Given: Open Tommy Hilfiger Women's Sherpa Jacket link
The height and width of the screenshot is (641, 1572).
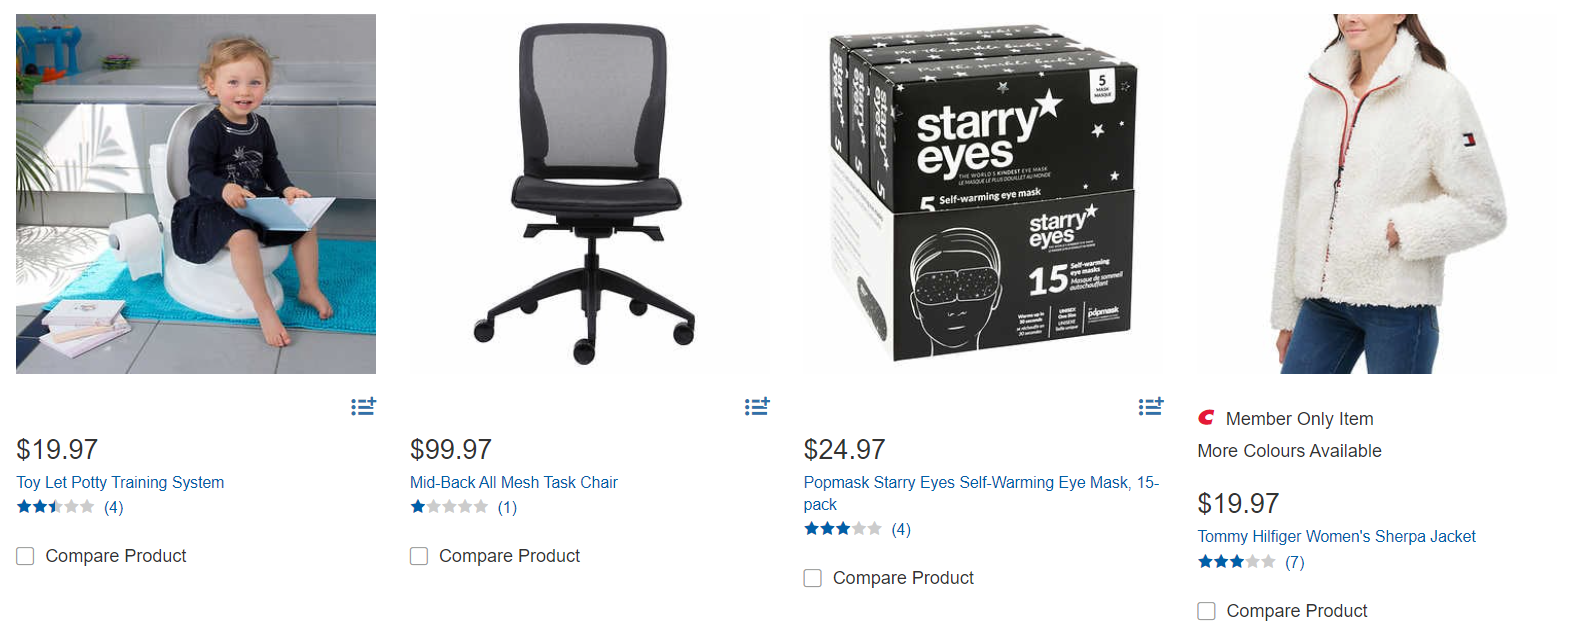Looking at the screenshot, I should (x=1336, y=536).
